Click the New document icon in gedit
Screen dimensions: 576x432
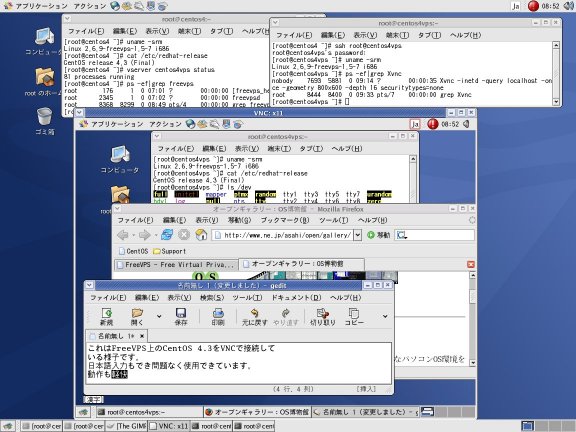click(x=107, y=316)
